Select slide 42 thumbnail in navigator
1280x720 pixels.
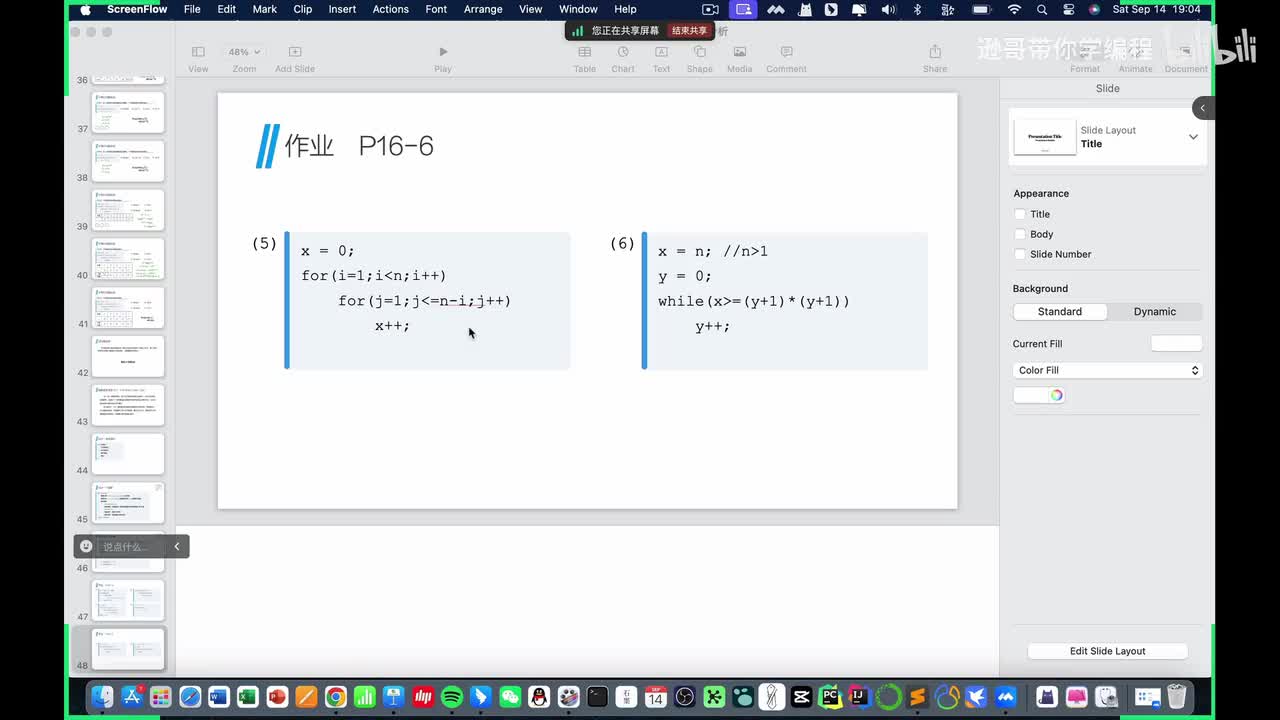tap(128, 356)
